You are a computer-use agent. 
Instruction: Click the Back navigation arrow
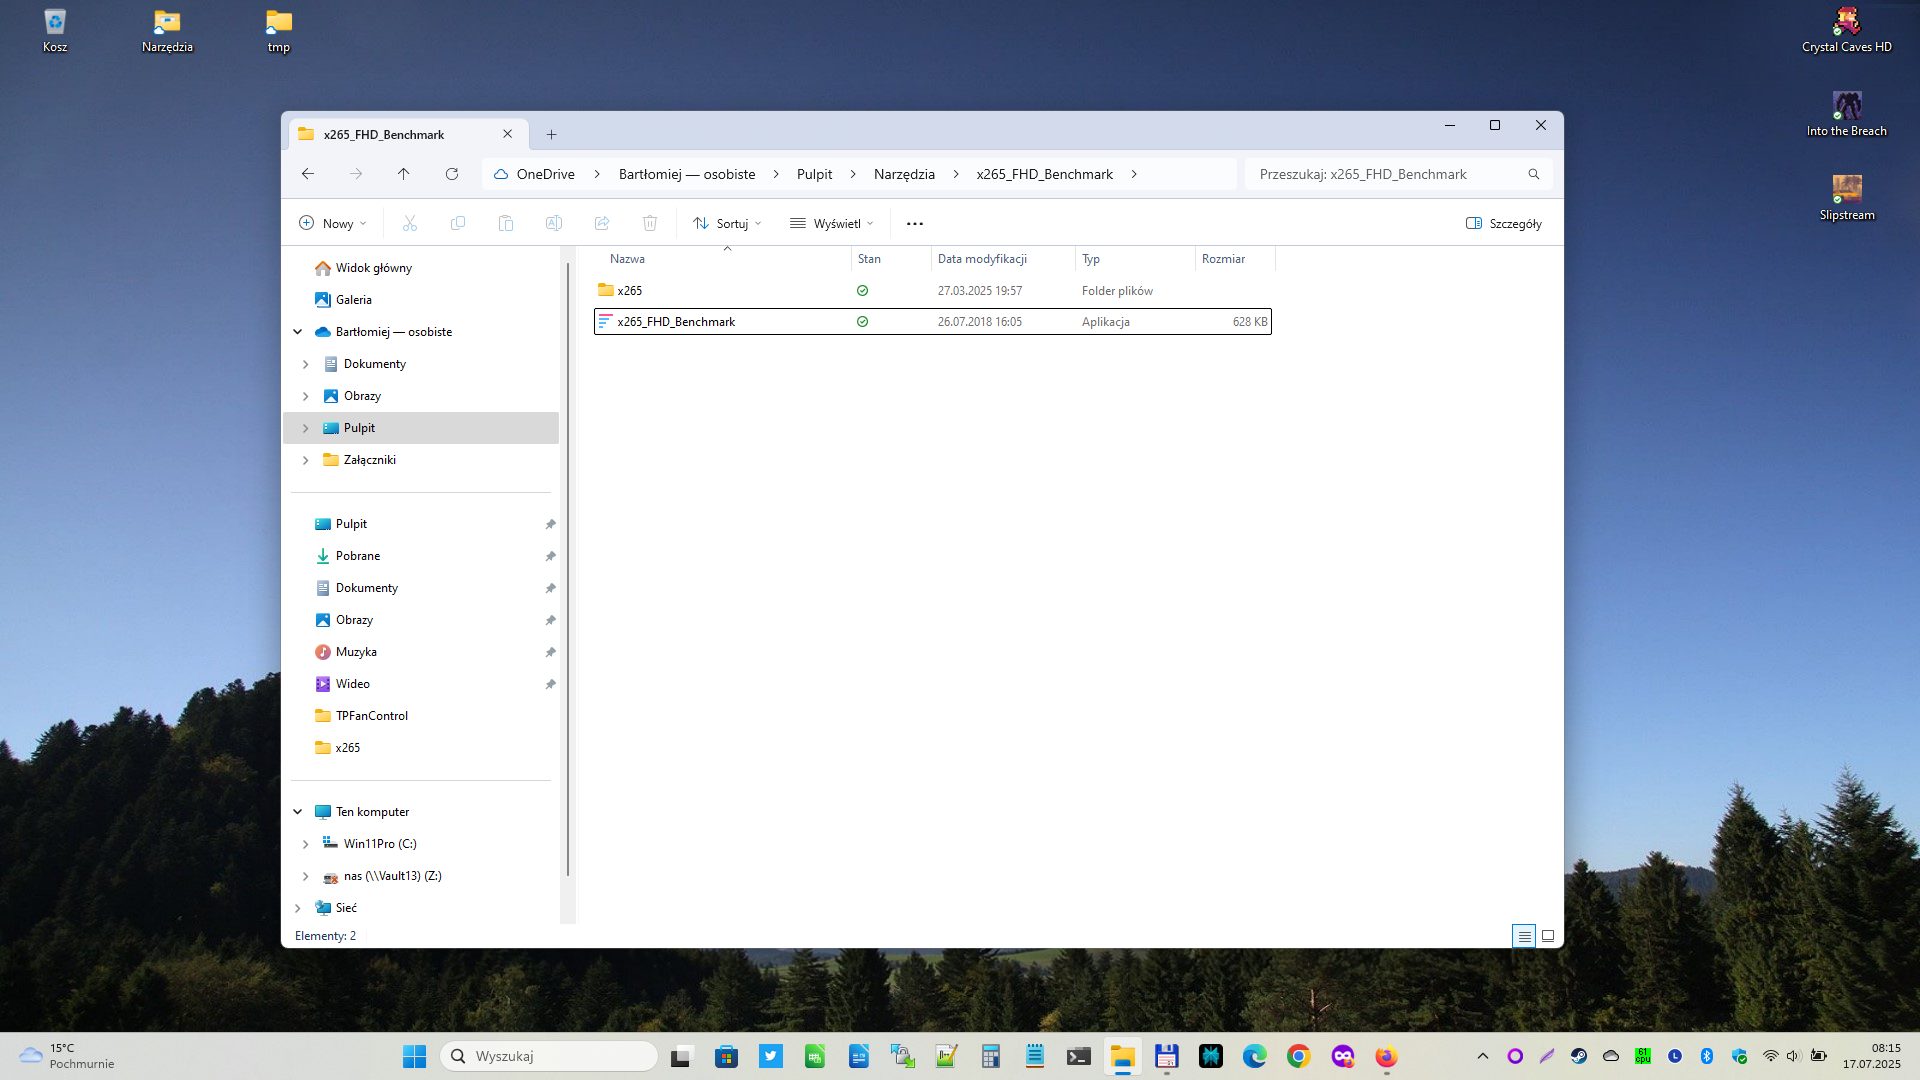[308, 174]
